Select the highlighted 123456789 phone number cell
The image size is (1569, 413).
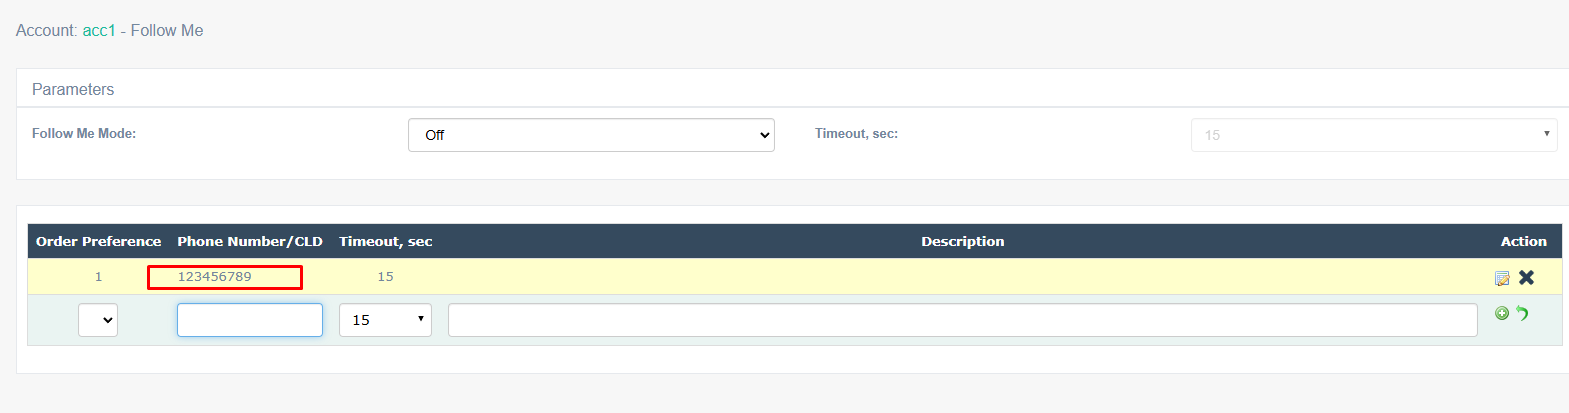click(x=225, y=277)
